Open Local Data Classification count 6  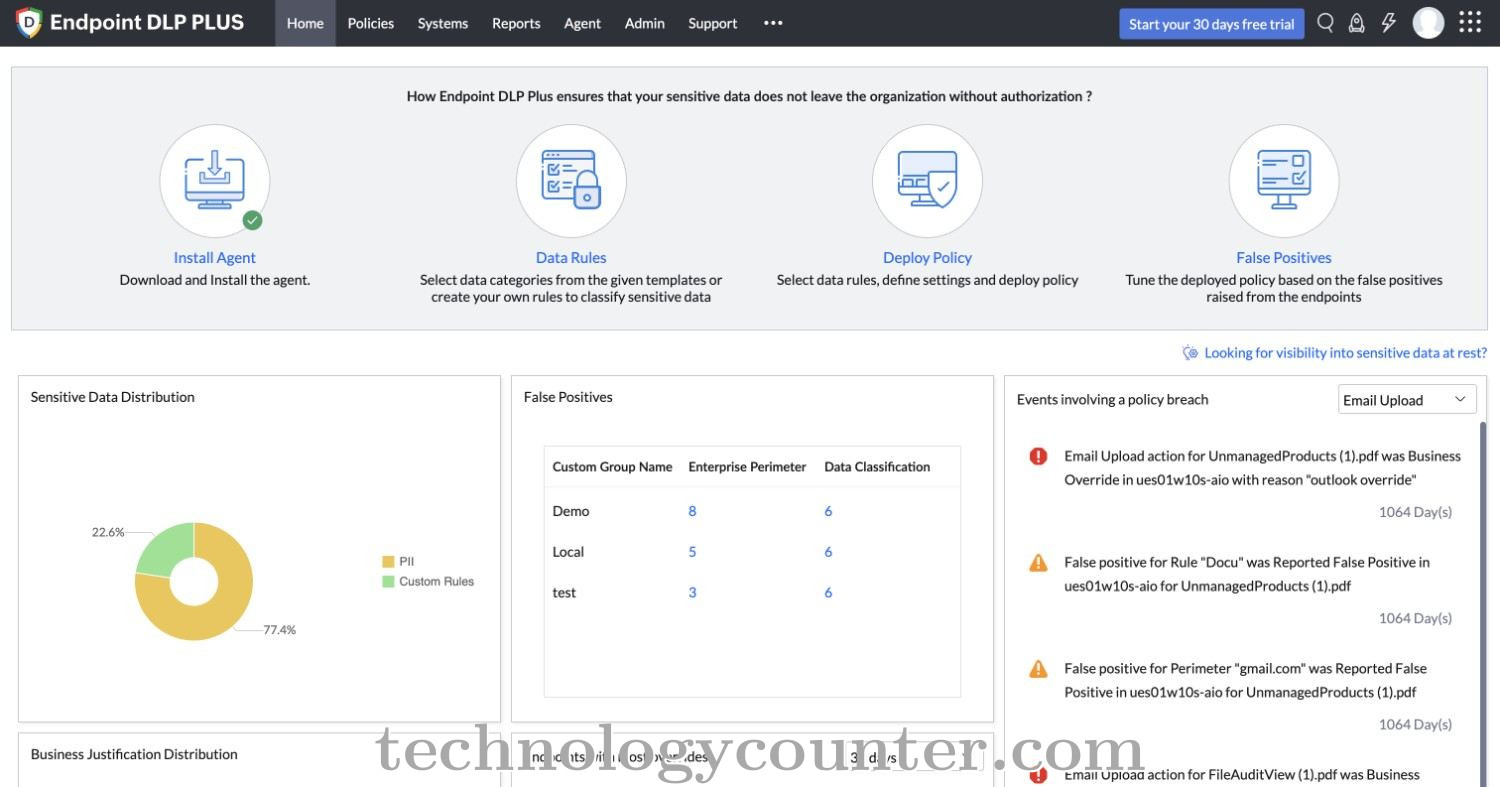[x=828, y=552]
